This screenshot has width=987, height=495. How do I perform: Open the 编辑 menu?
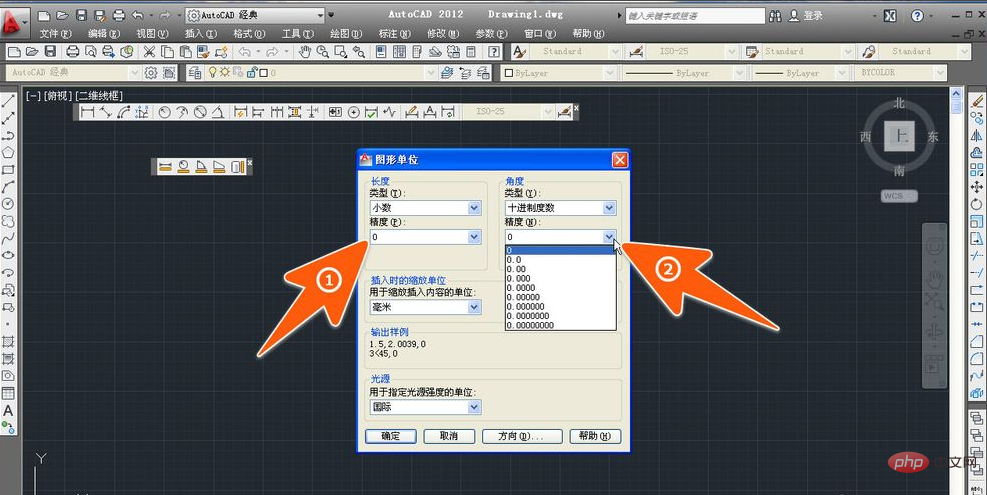click(103, 33)
